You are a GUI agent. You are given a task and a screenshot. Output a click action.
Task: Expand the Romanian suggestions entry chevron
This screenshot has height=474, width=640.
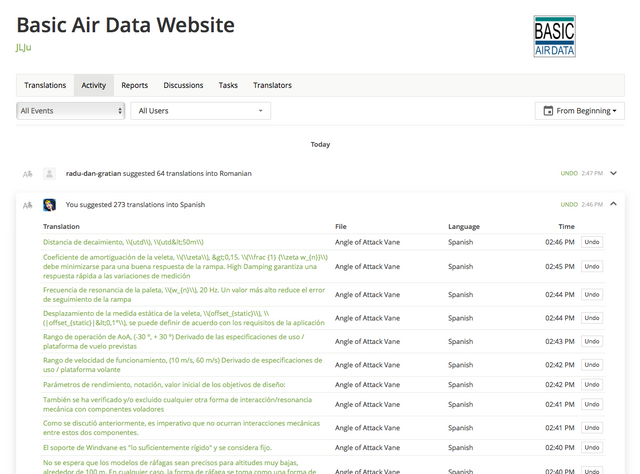click(613, 173)
